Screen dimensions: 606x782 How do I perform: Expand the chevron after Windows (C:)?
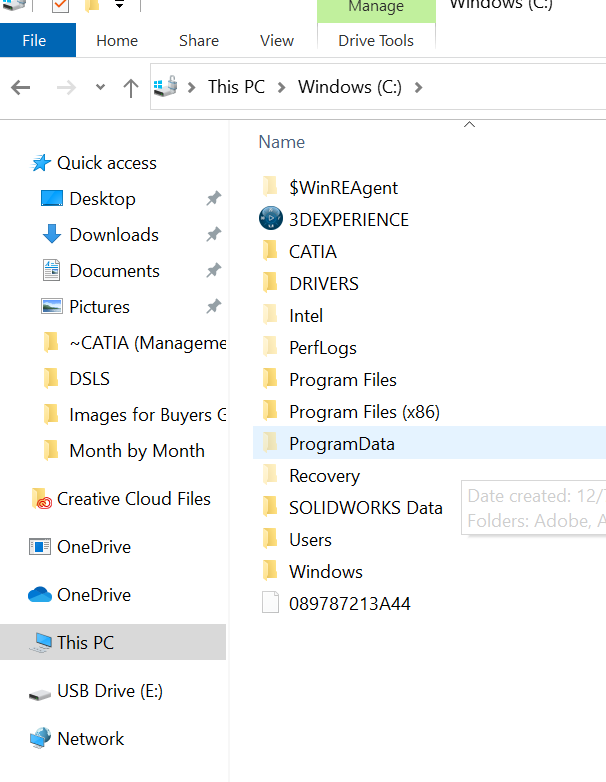(418, 88)
